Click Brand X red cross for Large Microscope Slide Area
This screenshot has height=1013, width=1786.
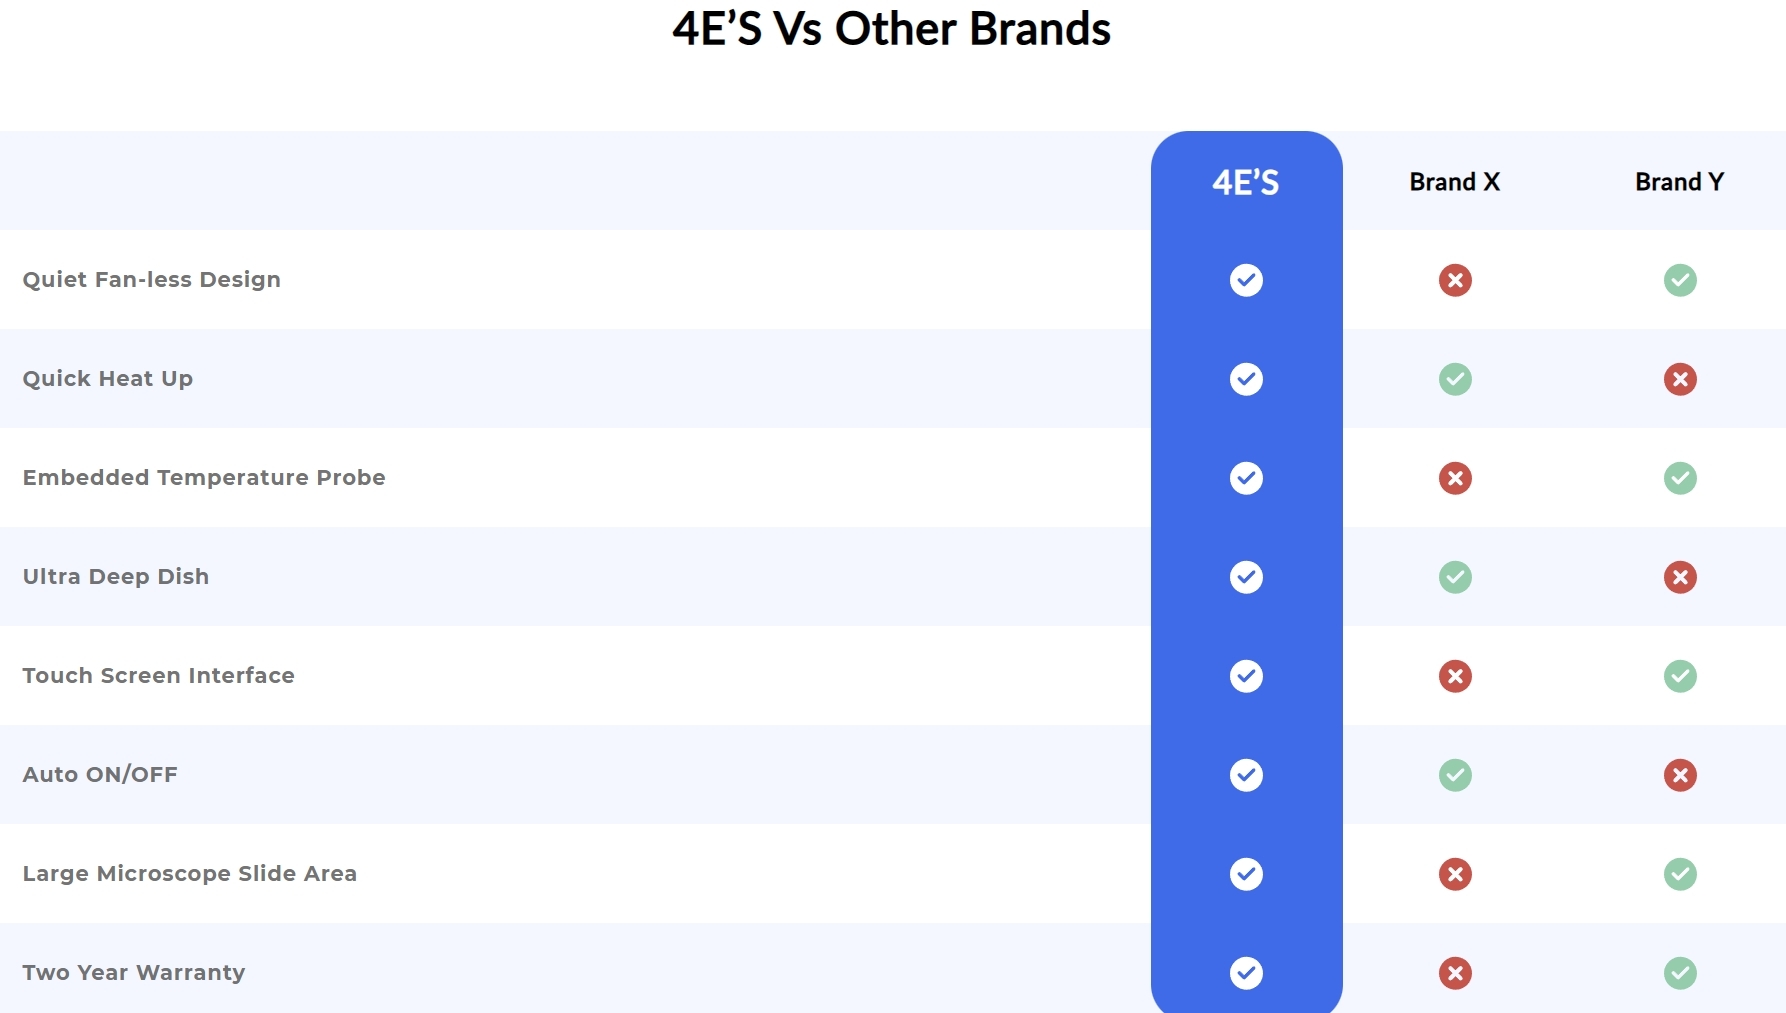(1455, 874)
